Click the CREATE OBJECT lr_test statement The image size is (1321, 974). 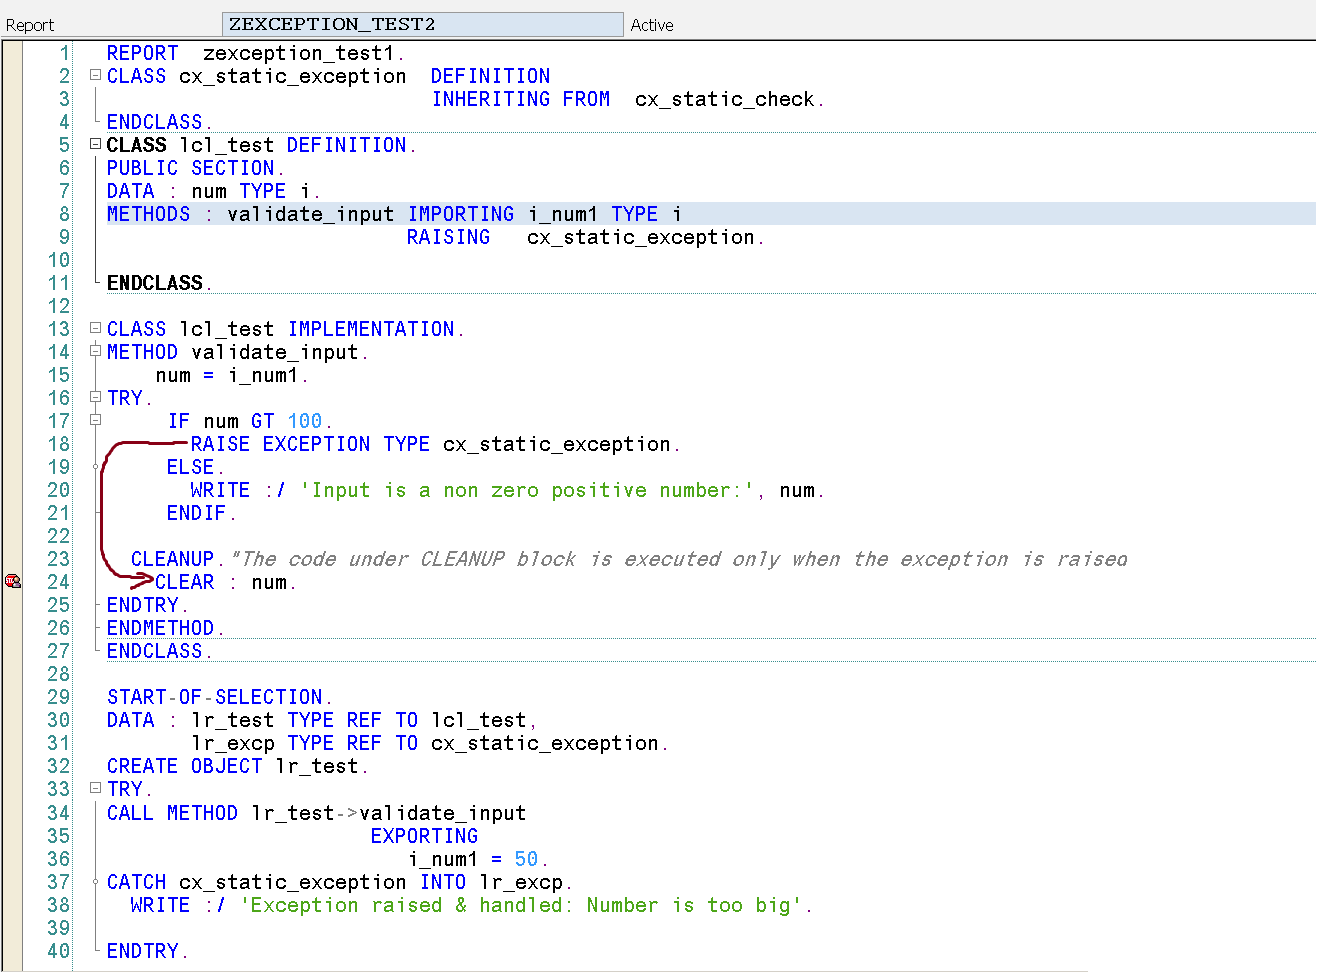point(237,766)
